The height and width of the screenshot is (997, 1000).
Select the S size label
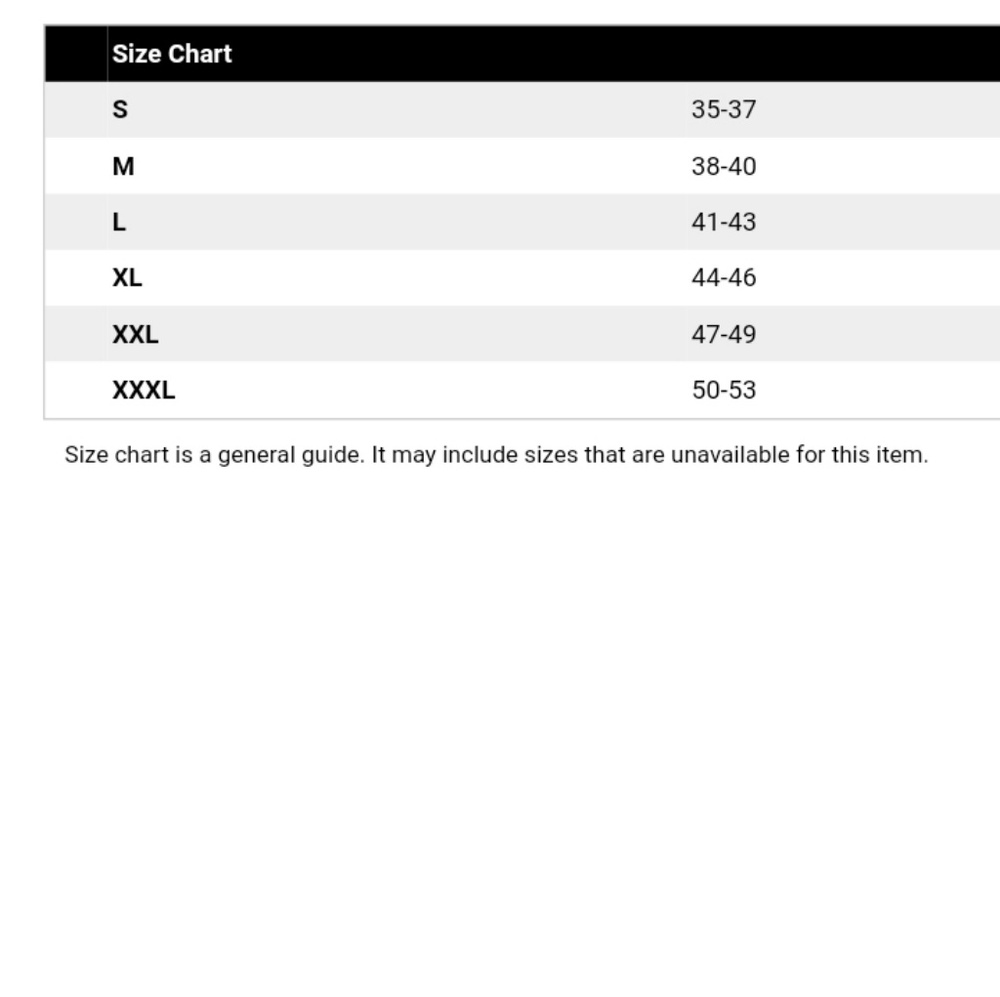(120, 110)
